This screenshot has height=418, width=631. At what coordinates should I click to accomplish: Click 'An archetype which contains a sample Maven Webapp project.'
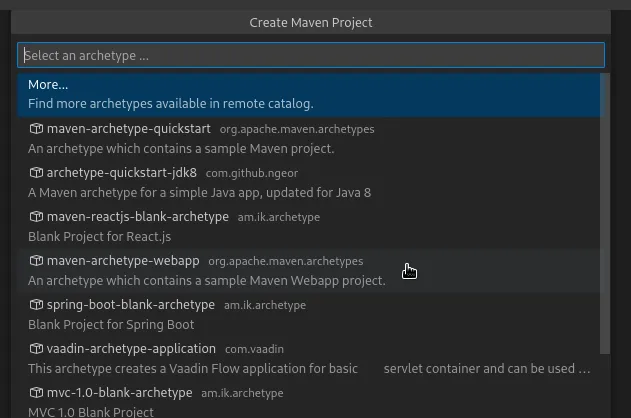(x=207, y=280)
